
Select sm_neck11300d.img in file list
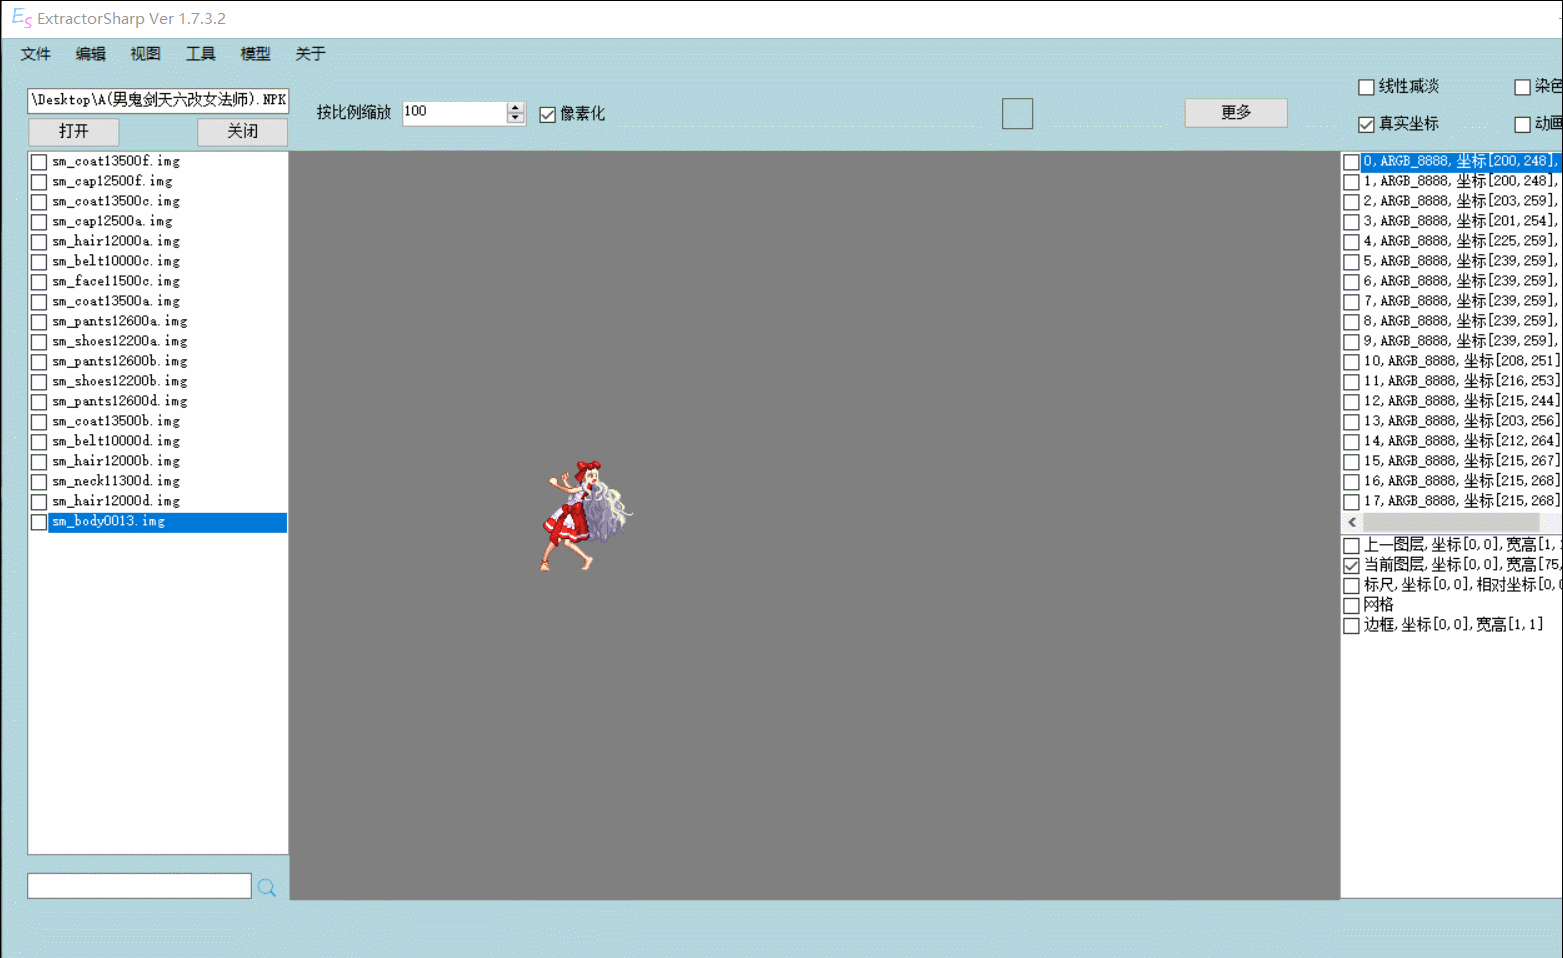(116, 481)
